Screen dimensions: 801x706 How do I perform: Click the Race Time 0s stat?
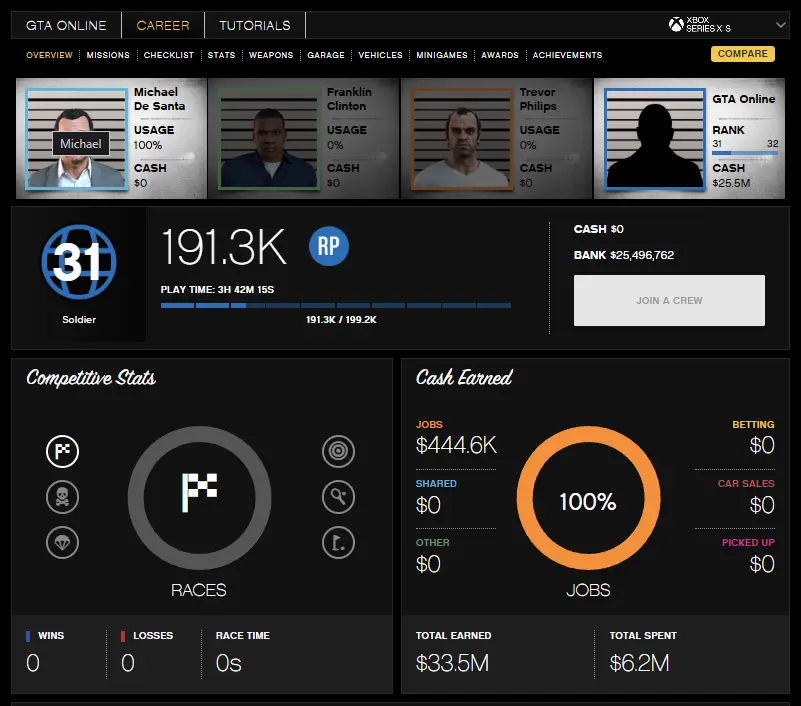pos(243,653)
